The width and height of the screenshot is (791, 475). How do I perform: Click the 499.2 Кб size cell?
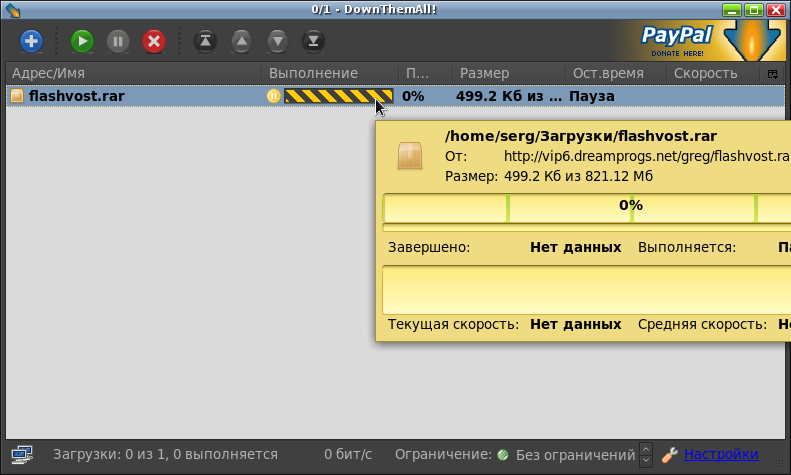point(508,96)
